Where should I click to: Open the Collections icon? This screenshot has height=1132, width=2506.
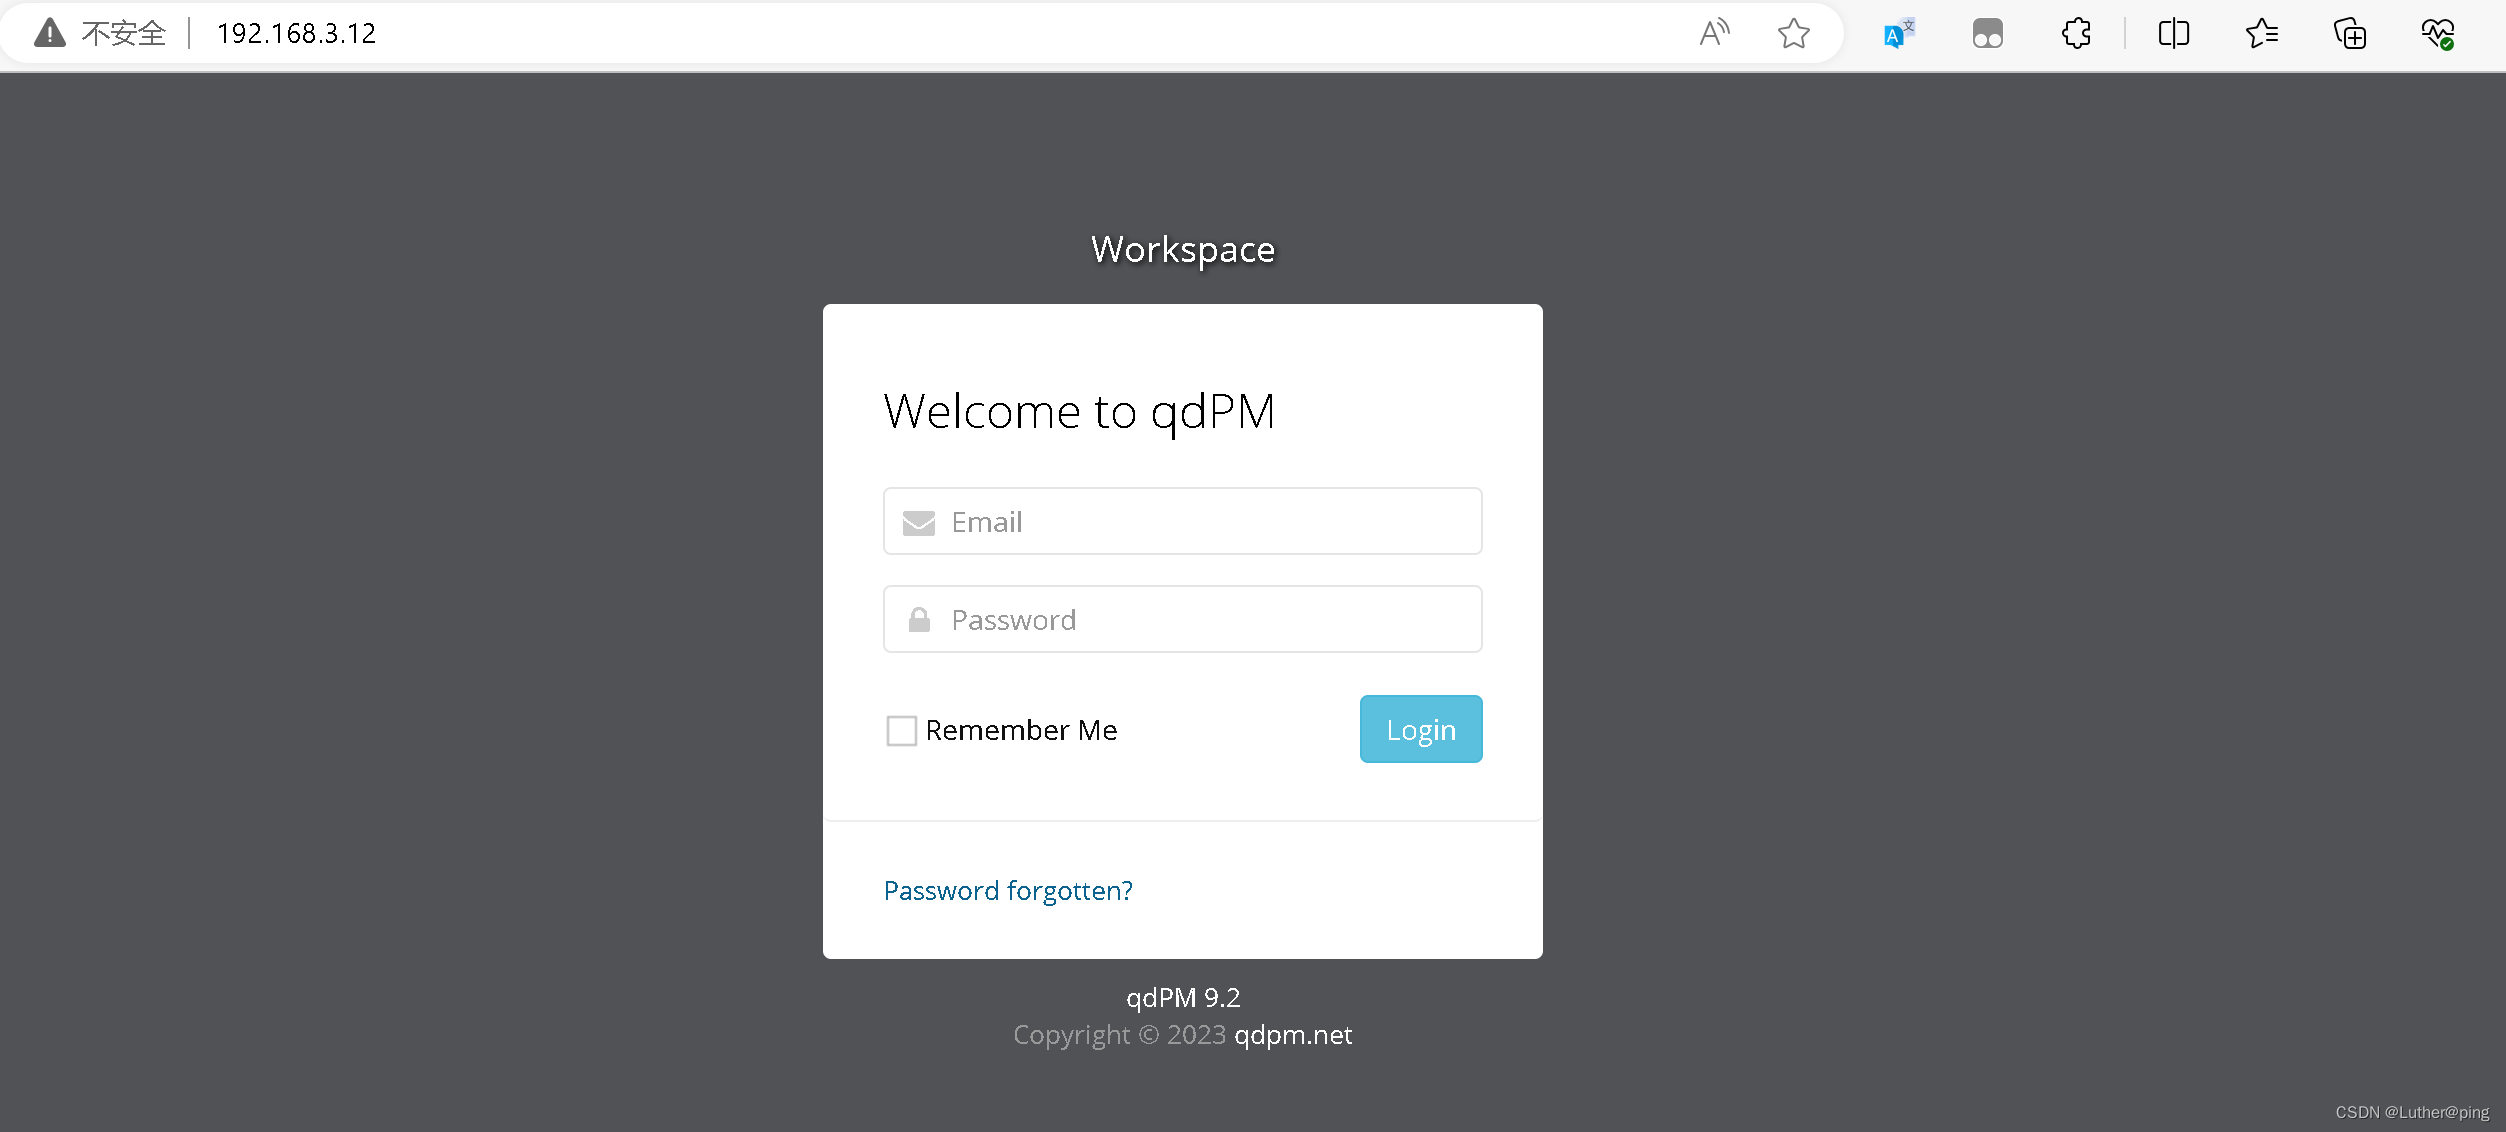(x=2350, y=33)
